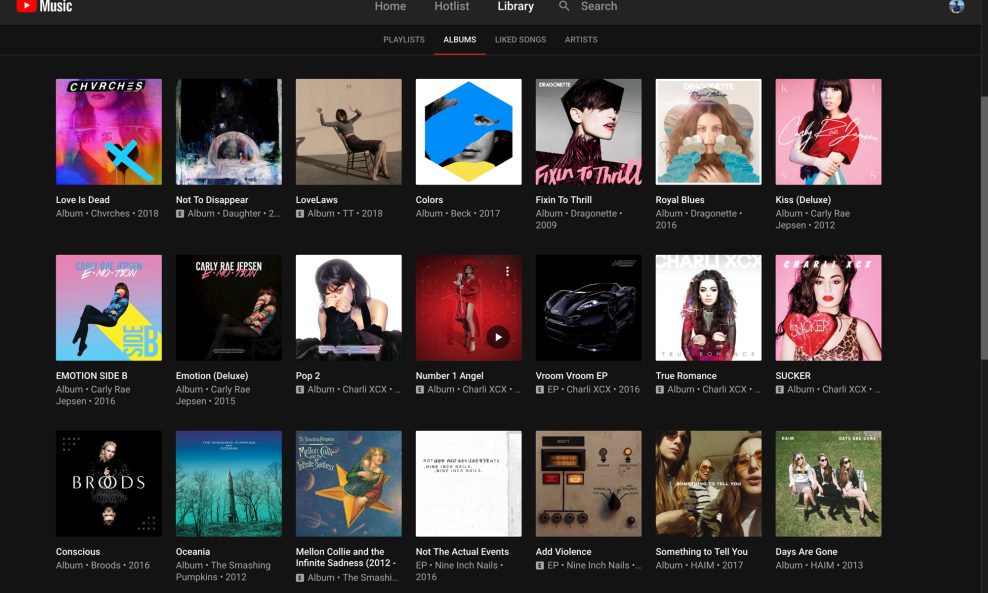Switch to the Artists tab

[x=581, y=40]
